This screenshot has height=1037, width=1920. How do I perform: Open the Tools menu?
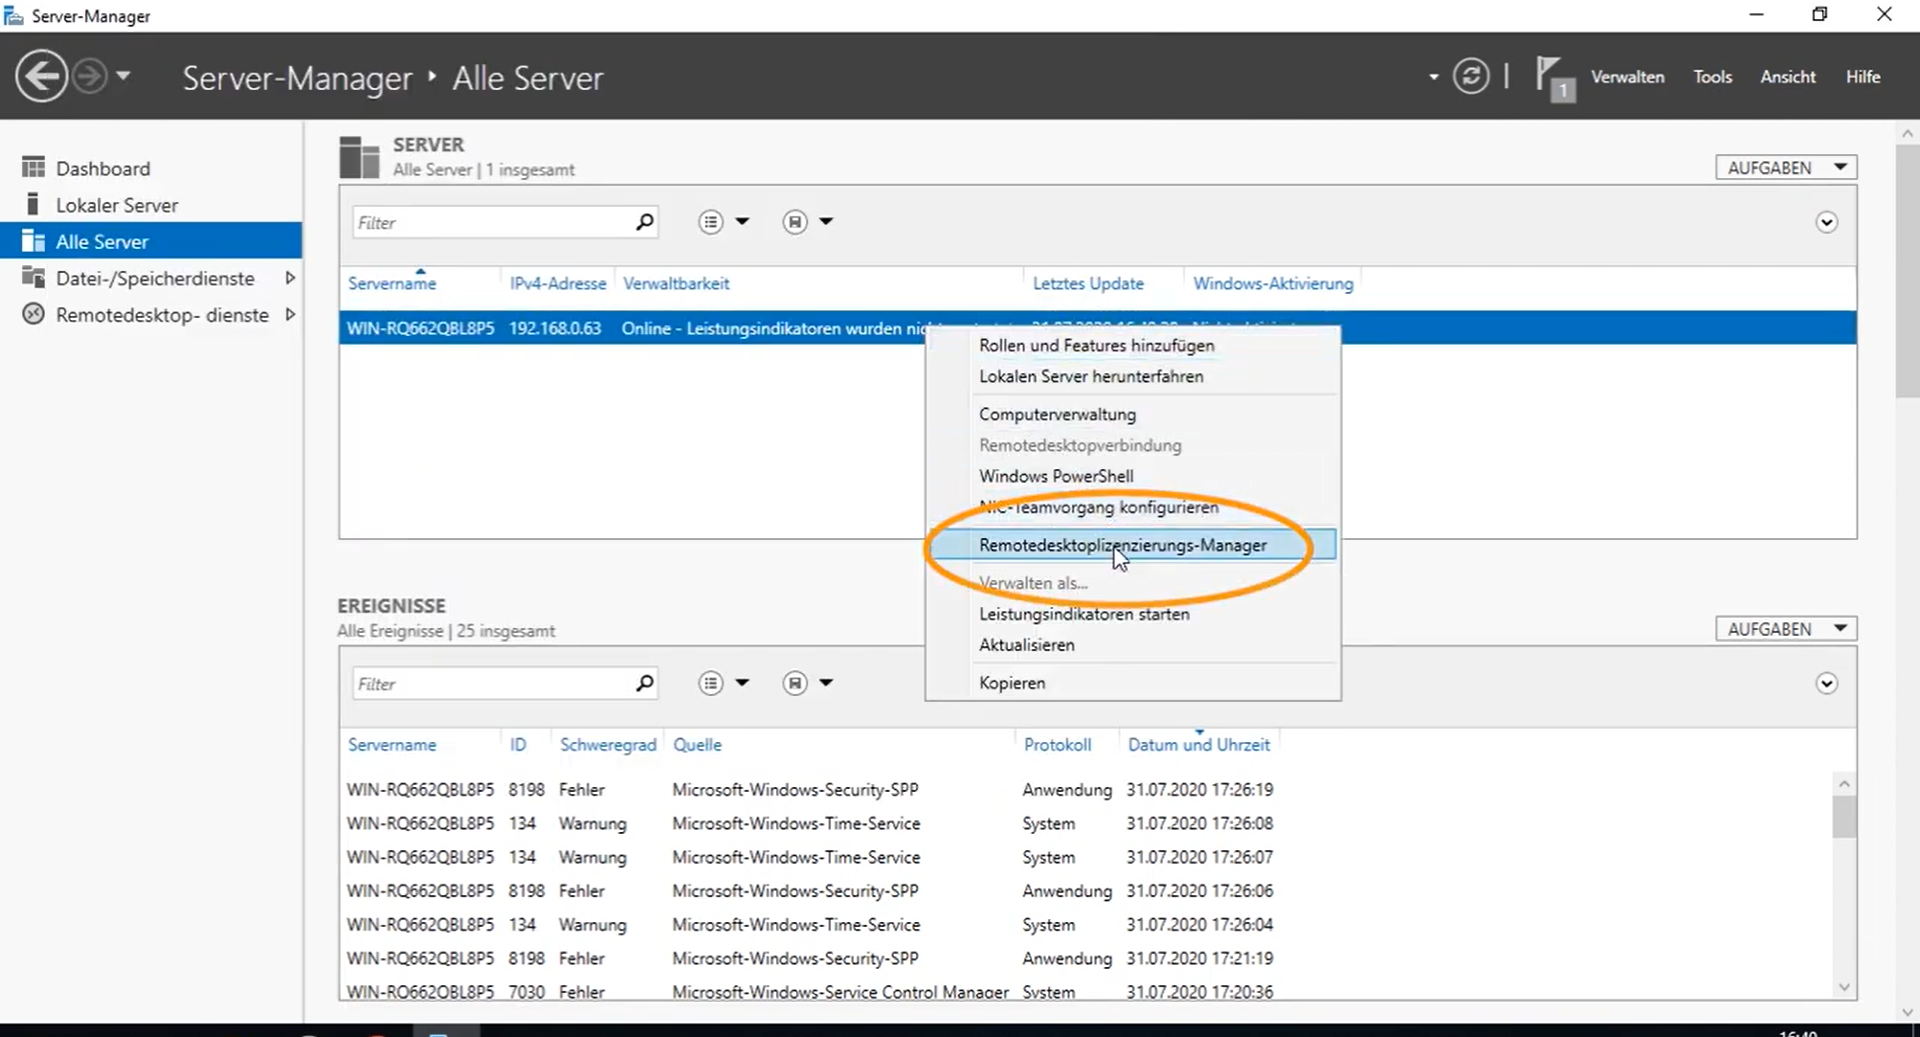(x=1712, y=77)
